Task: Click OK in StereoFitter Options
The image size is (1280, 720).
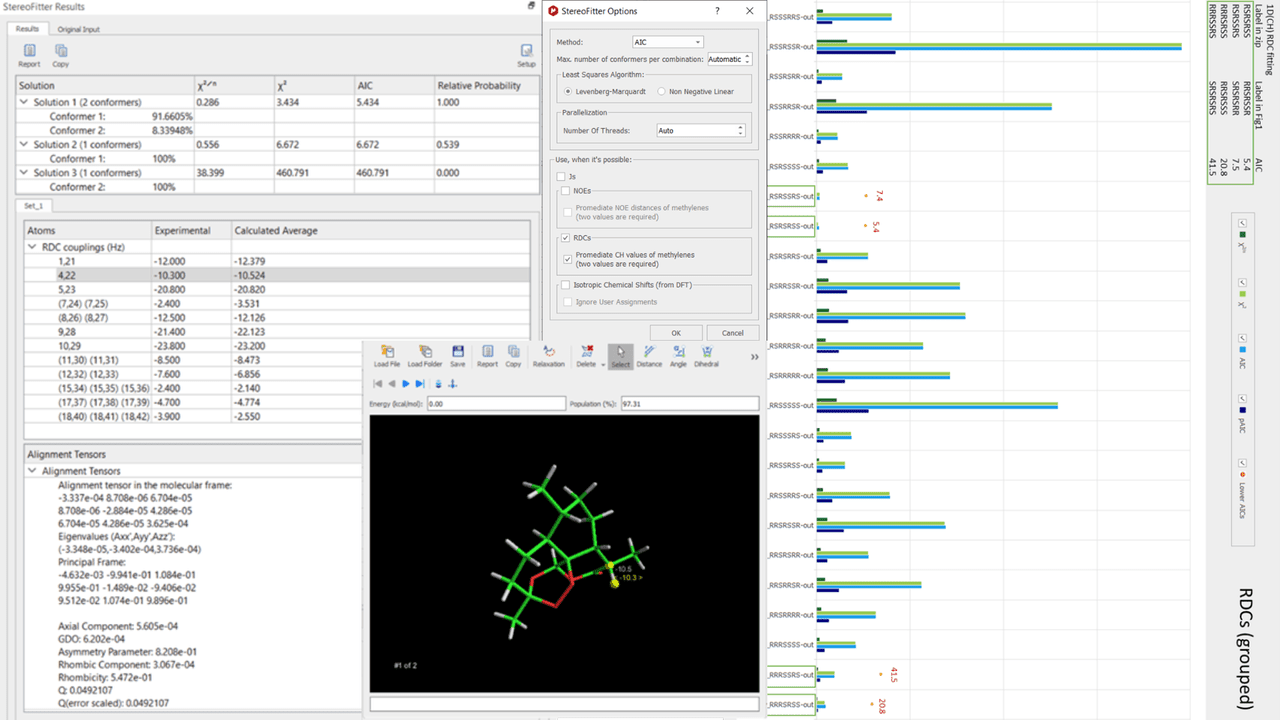Action: (676, 333)
